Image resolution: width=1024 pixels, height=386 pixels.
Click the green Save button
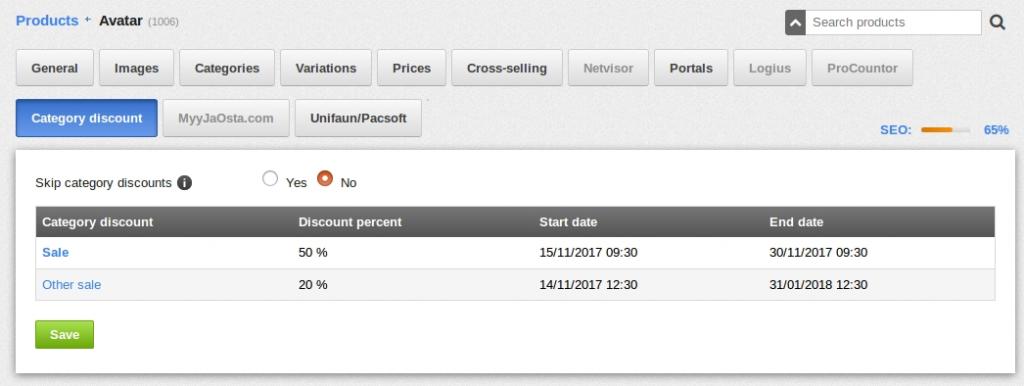click(x=65, y=334)
